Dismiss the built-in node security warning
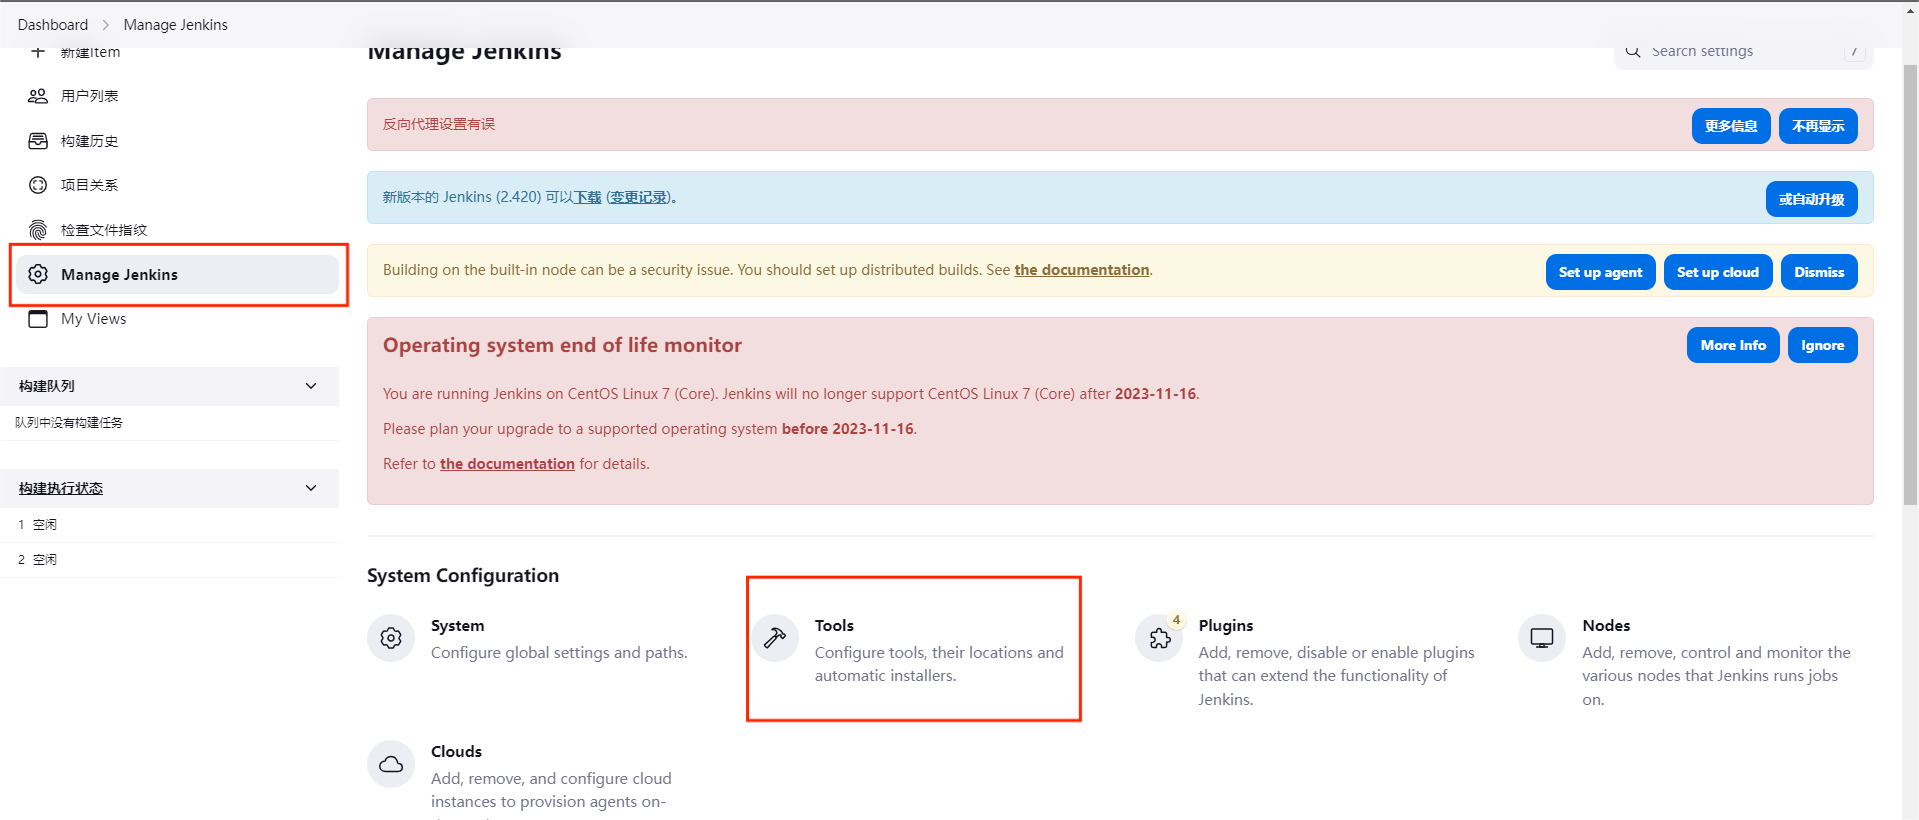 pyautogui.click(x=1819, y=272)
